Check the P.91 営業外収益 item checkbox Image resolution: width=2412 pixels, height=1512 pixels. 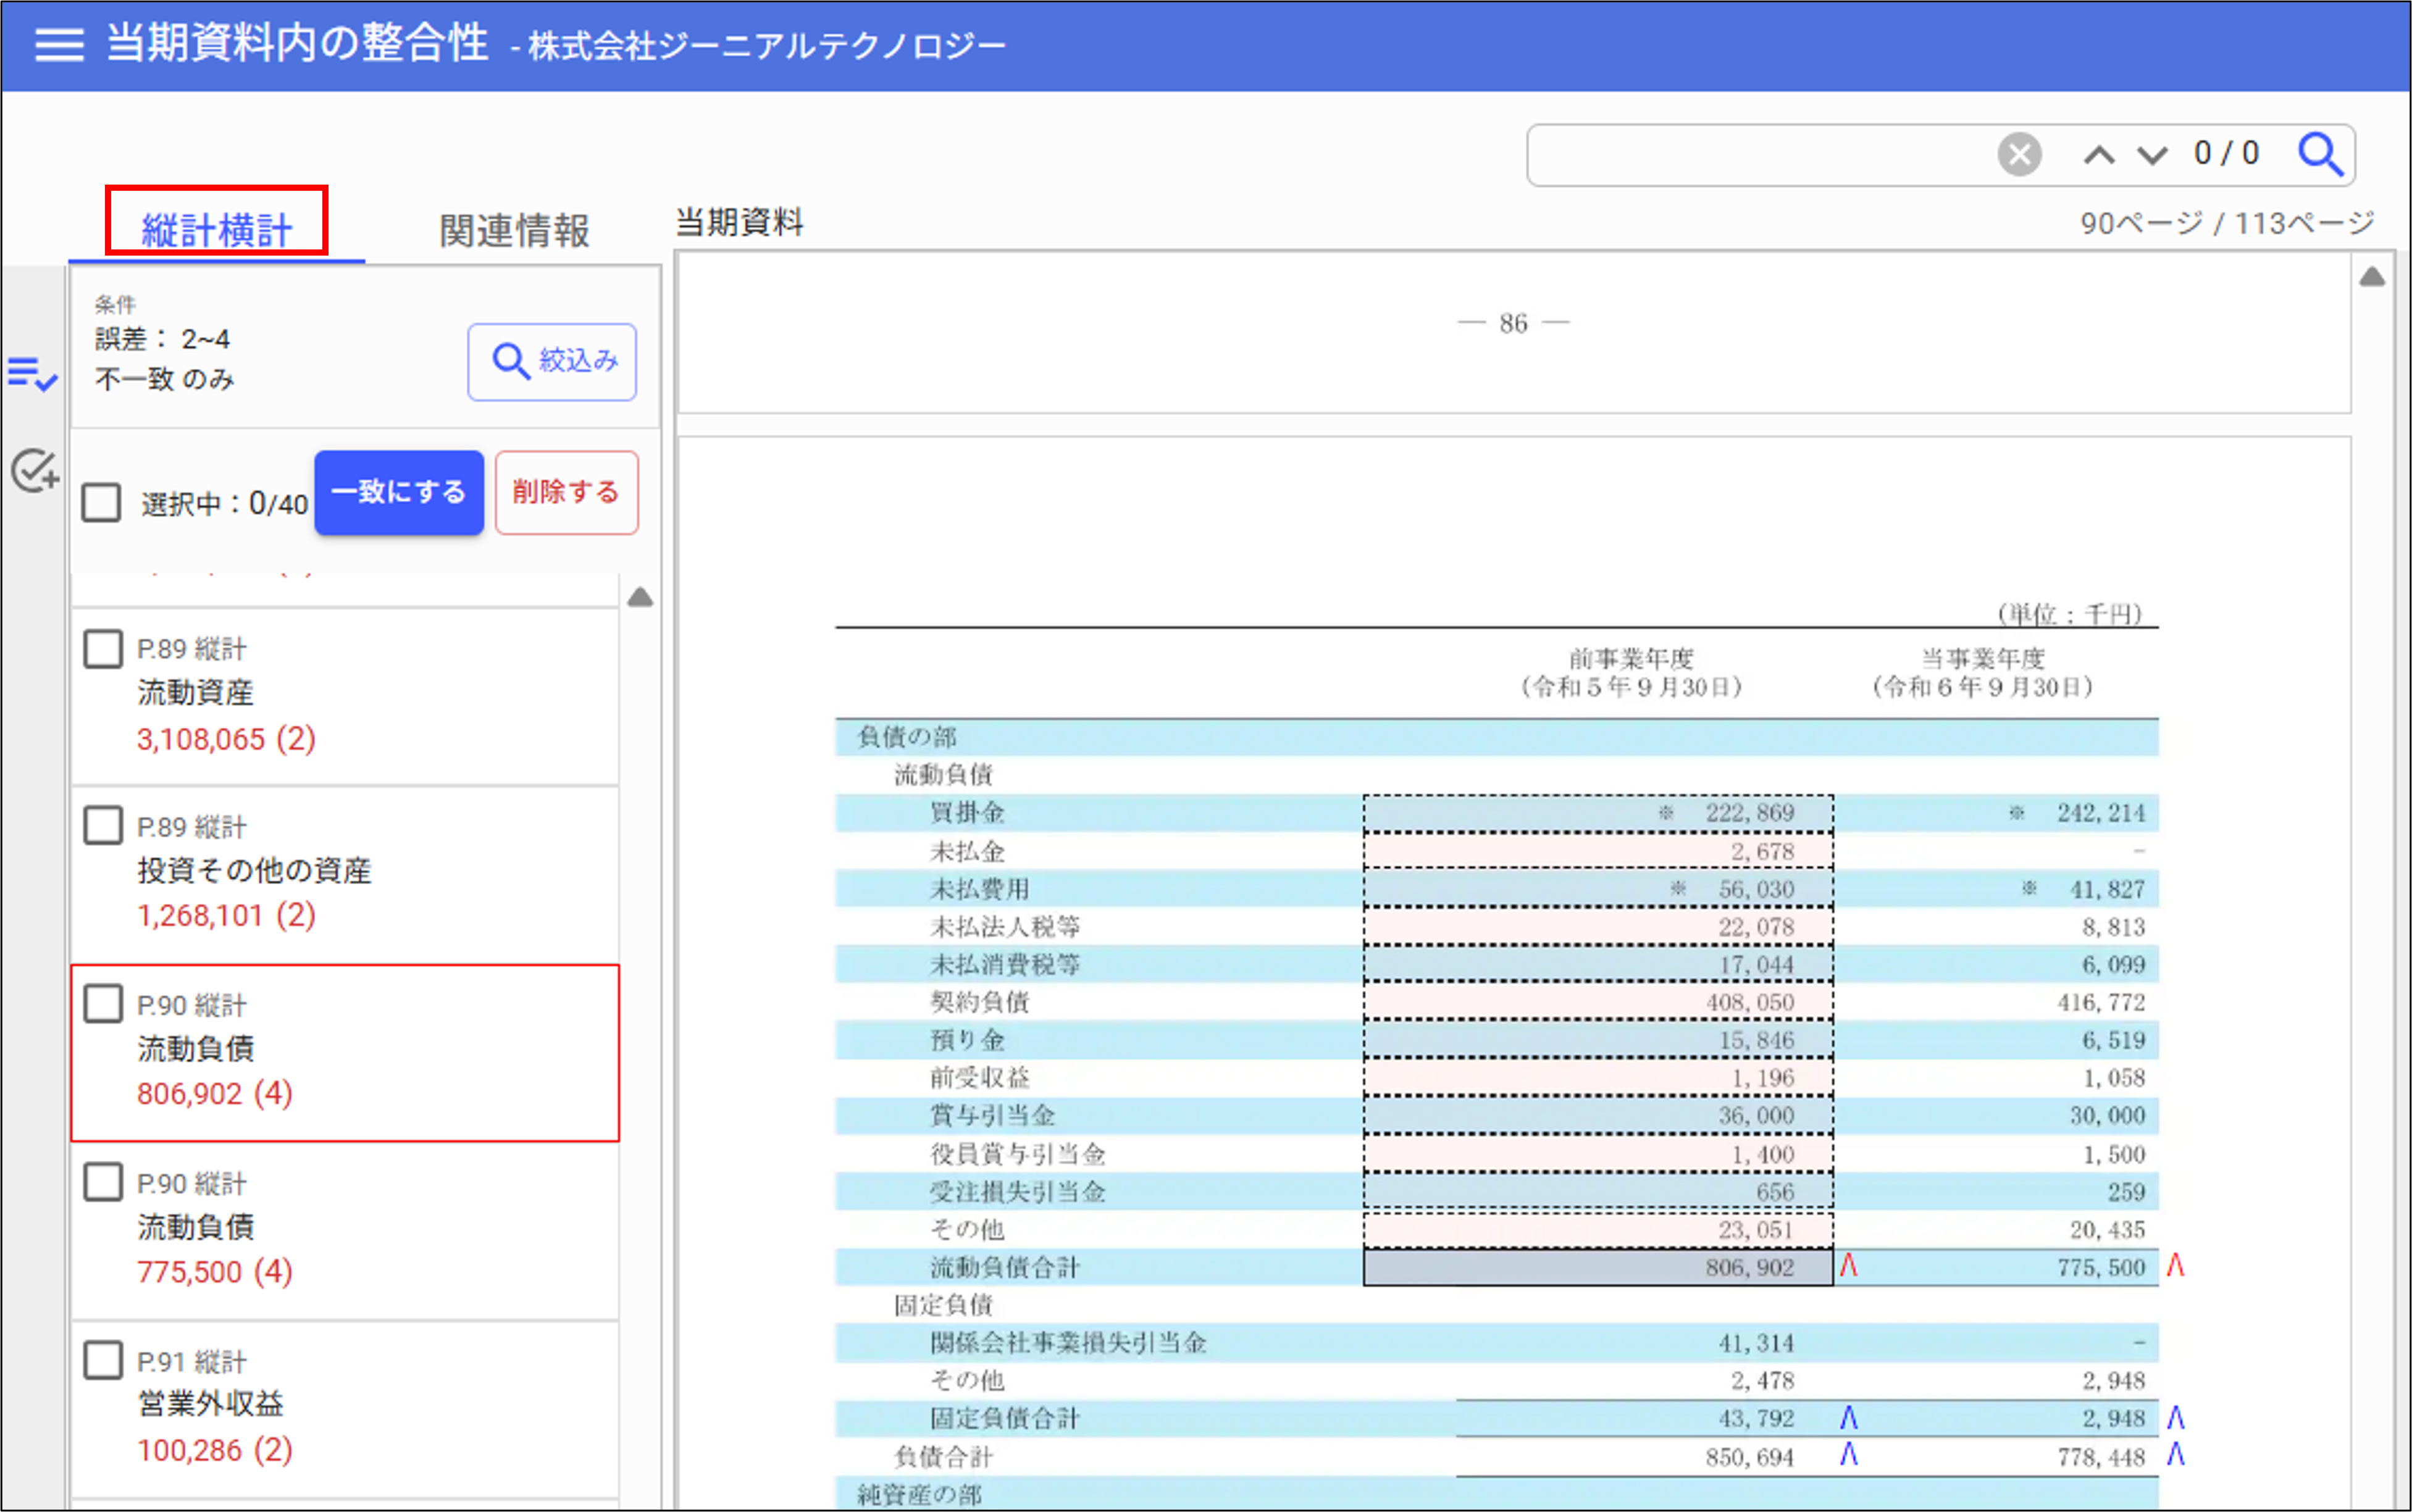(x=103, y=1360)
